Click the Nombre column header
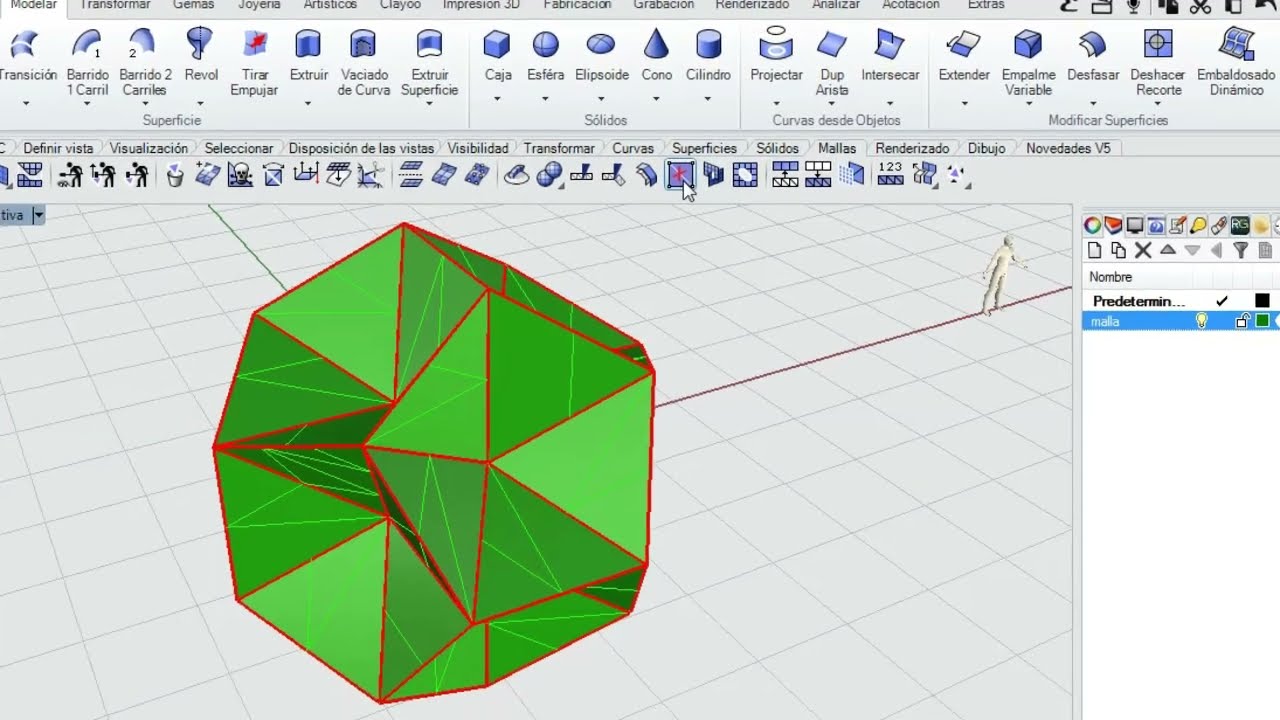Screen dimensions: 1280x720 click(x=1111, y=277)
